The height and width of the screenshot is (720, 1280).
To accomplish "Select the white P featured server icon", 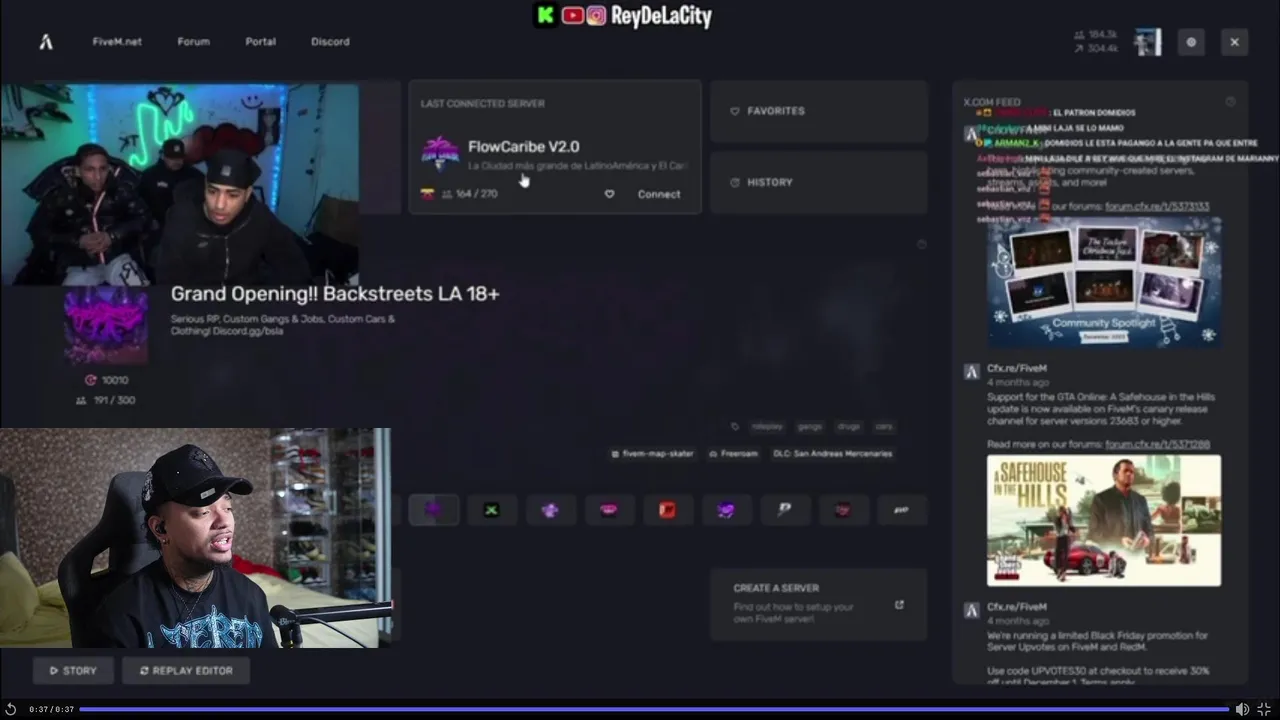I will 784,510.
